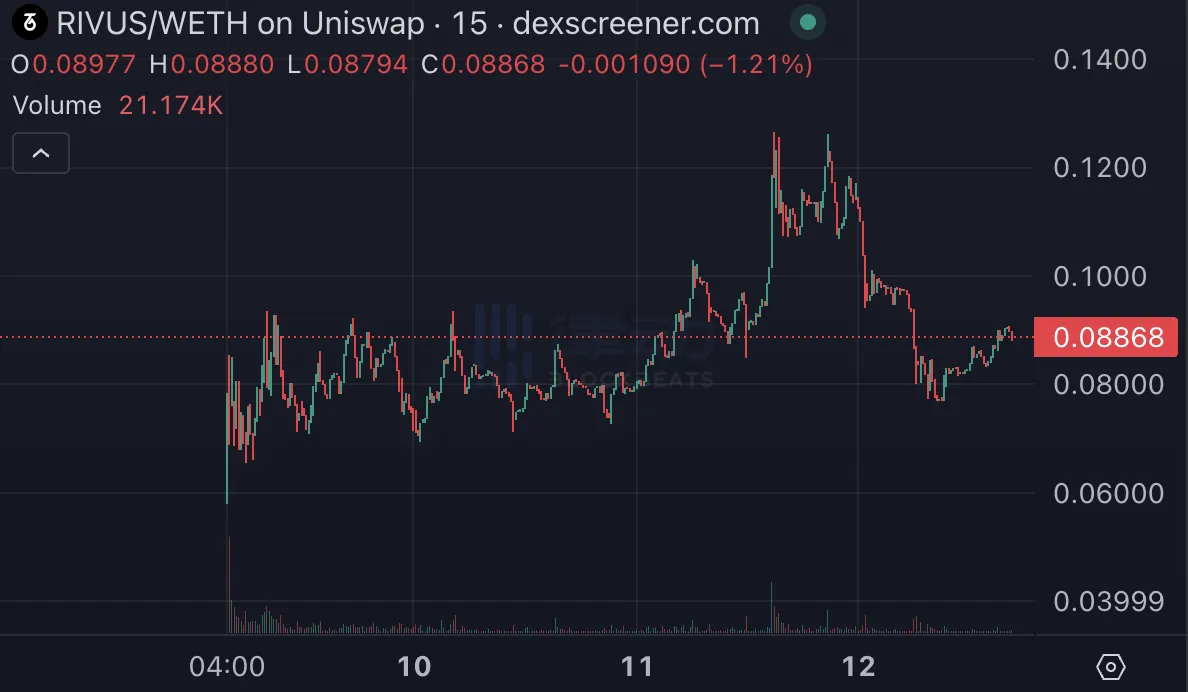Click the red current price tag 0.08868
Viewport: 1188px width, 692px height.
pos(1105,337)
